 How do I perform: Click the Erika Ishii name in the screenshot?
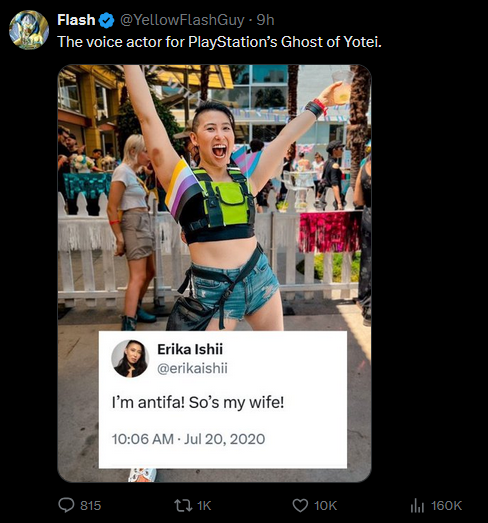pyautogui.click(x=190, y=349)
